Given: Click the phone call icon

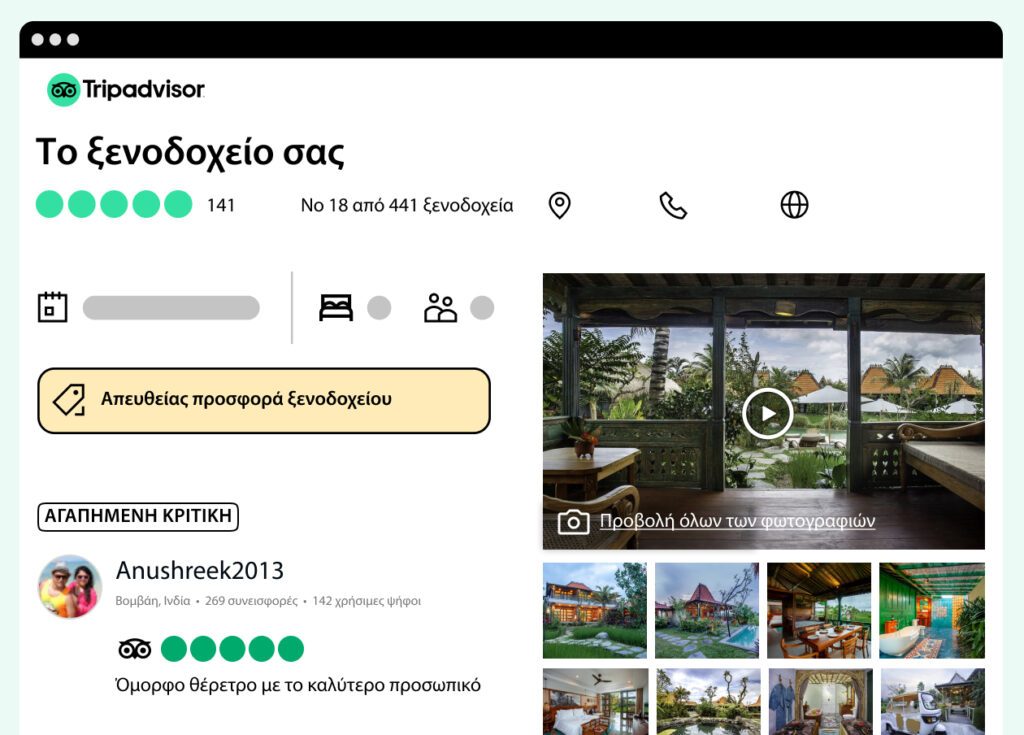Looking at the screenshot, I should pos(673,205).
